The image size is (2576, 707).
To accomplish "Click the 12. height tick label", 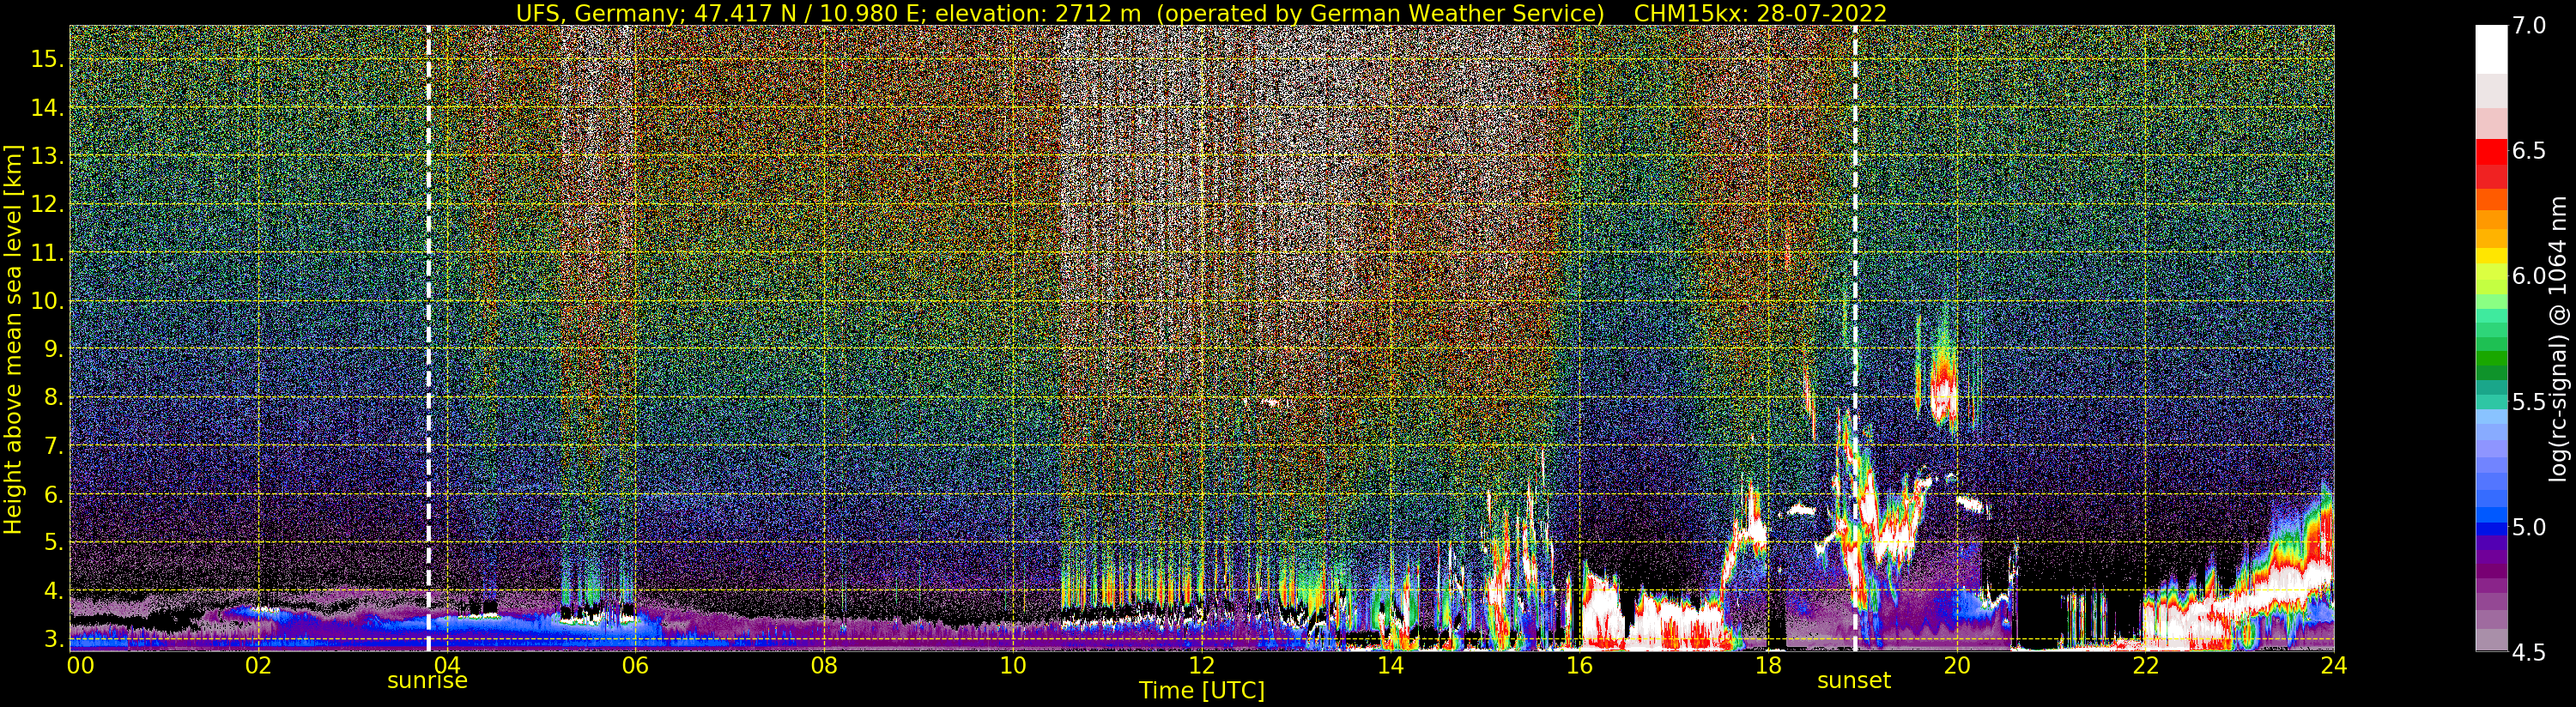I will (x=46, y=204).
